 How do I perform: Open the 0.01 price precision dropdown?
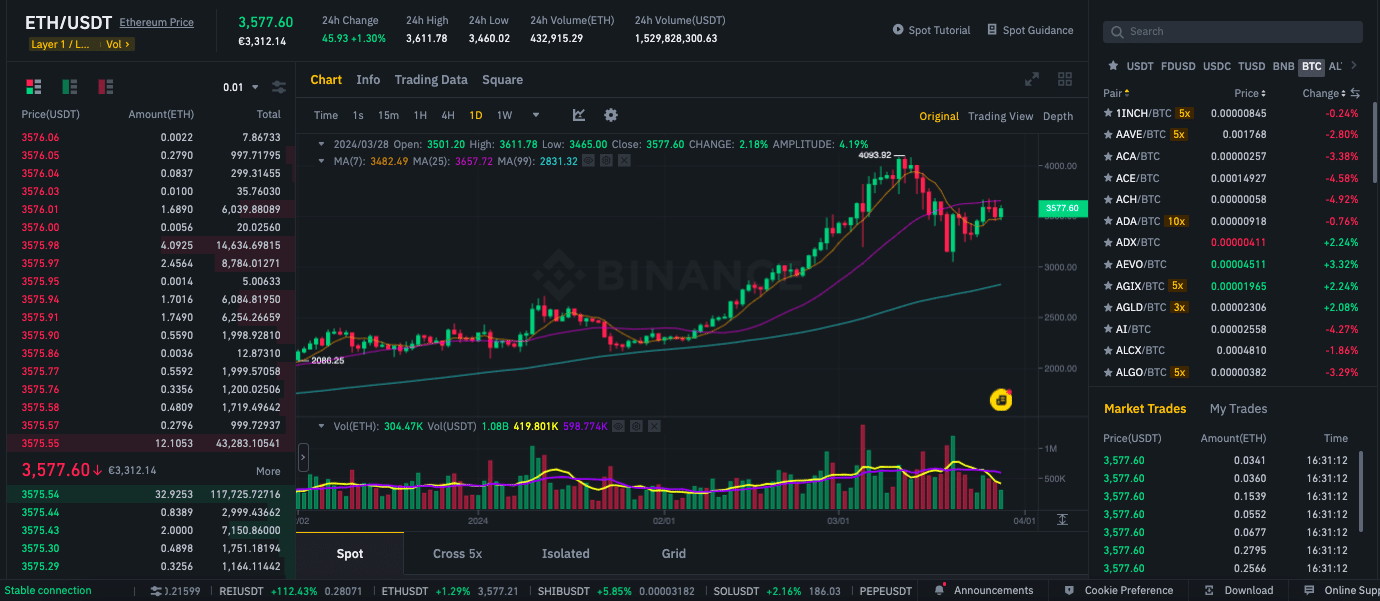point(240,87)
